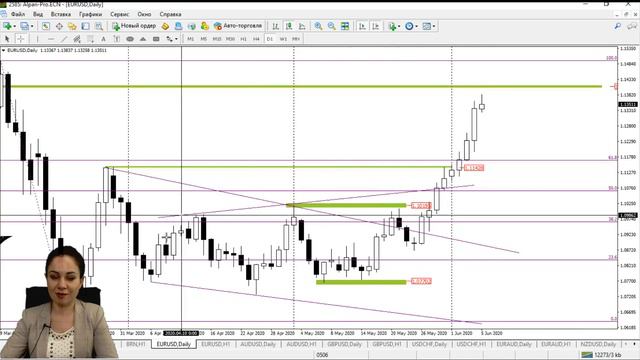Expand the profiles dropdown arrow

tap(32, 27)
